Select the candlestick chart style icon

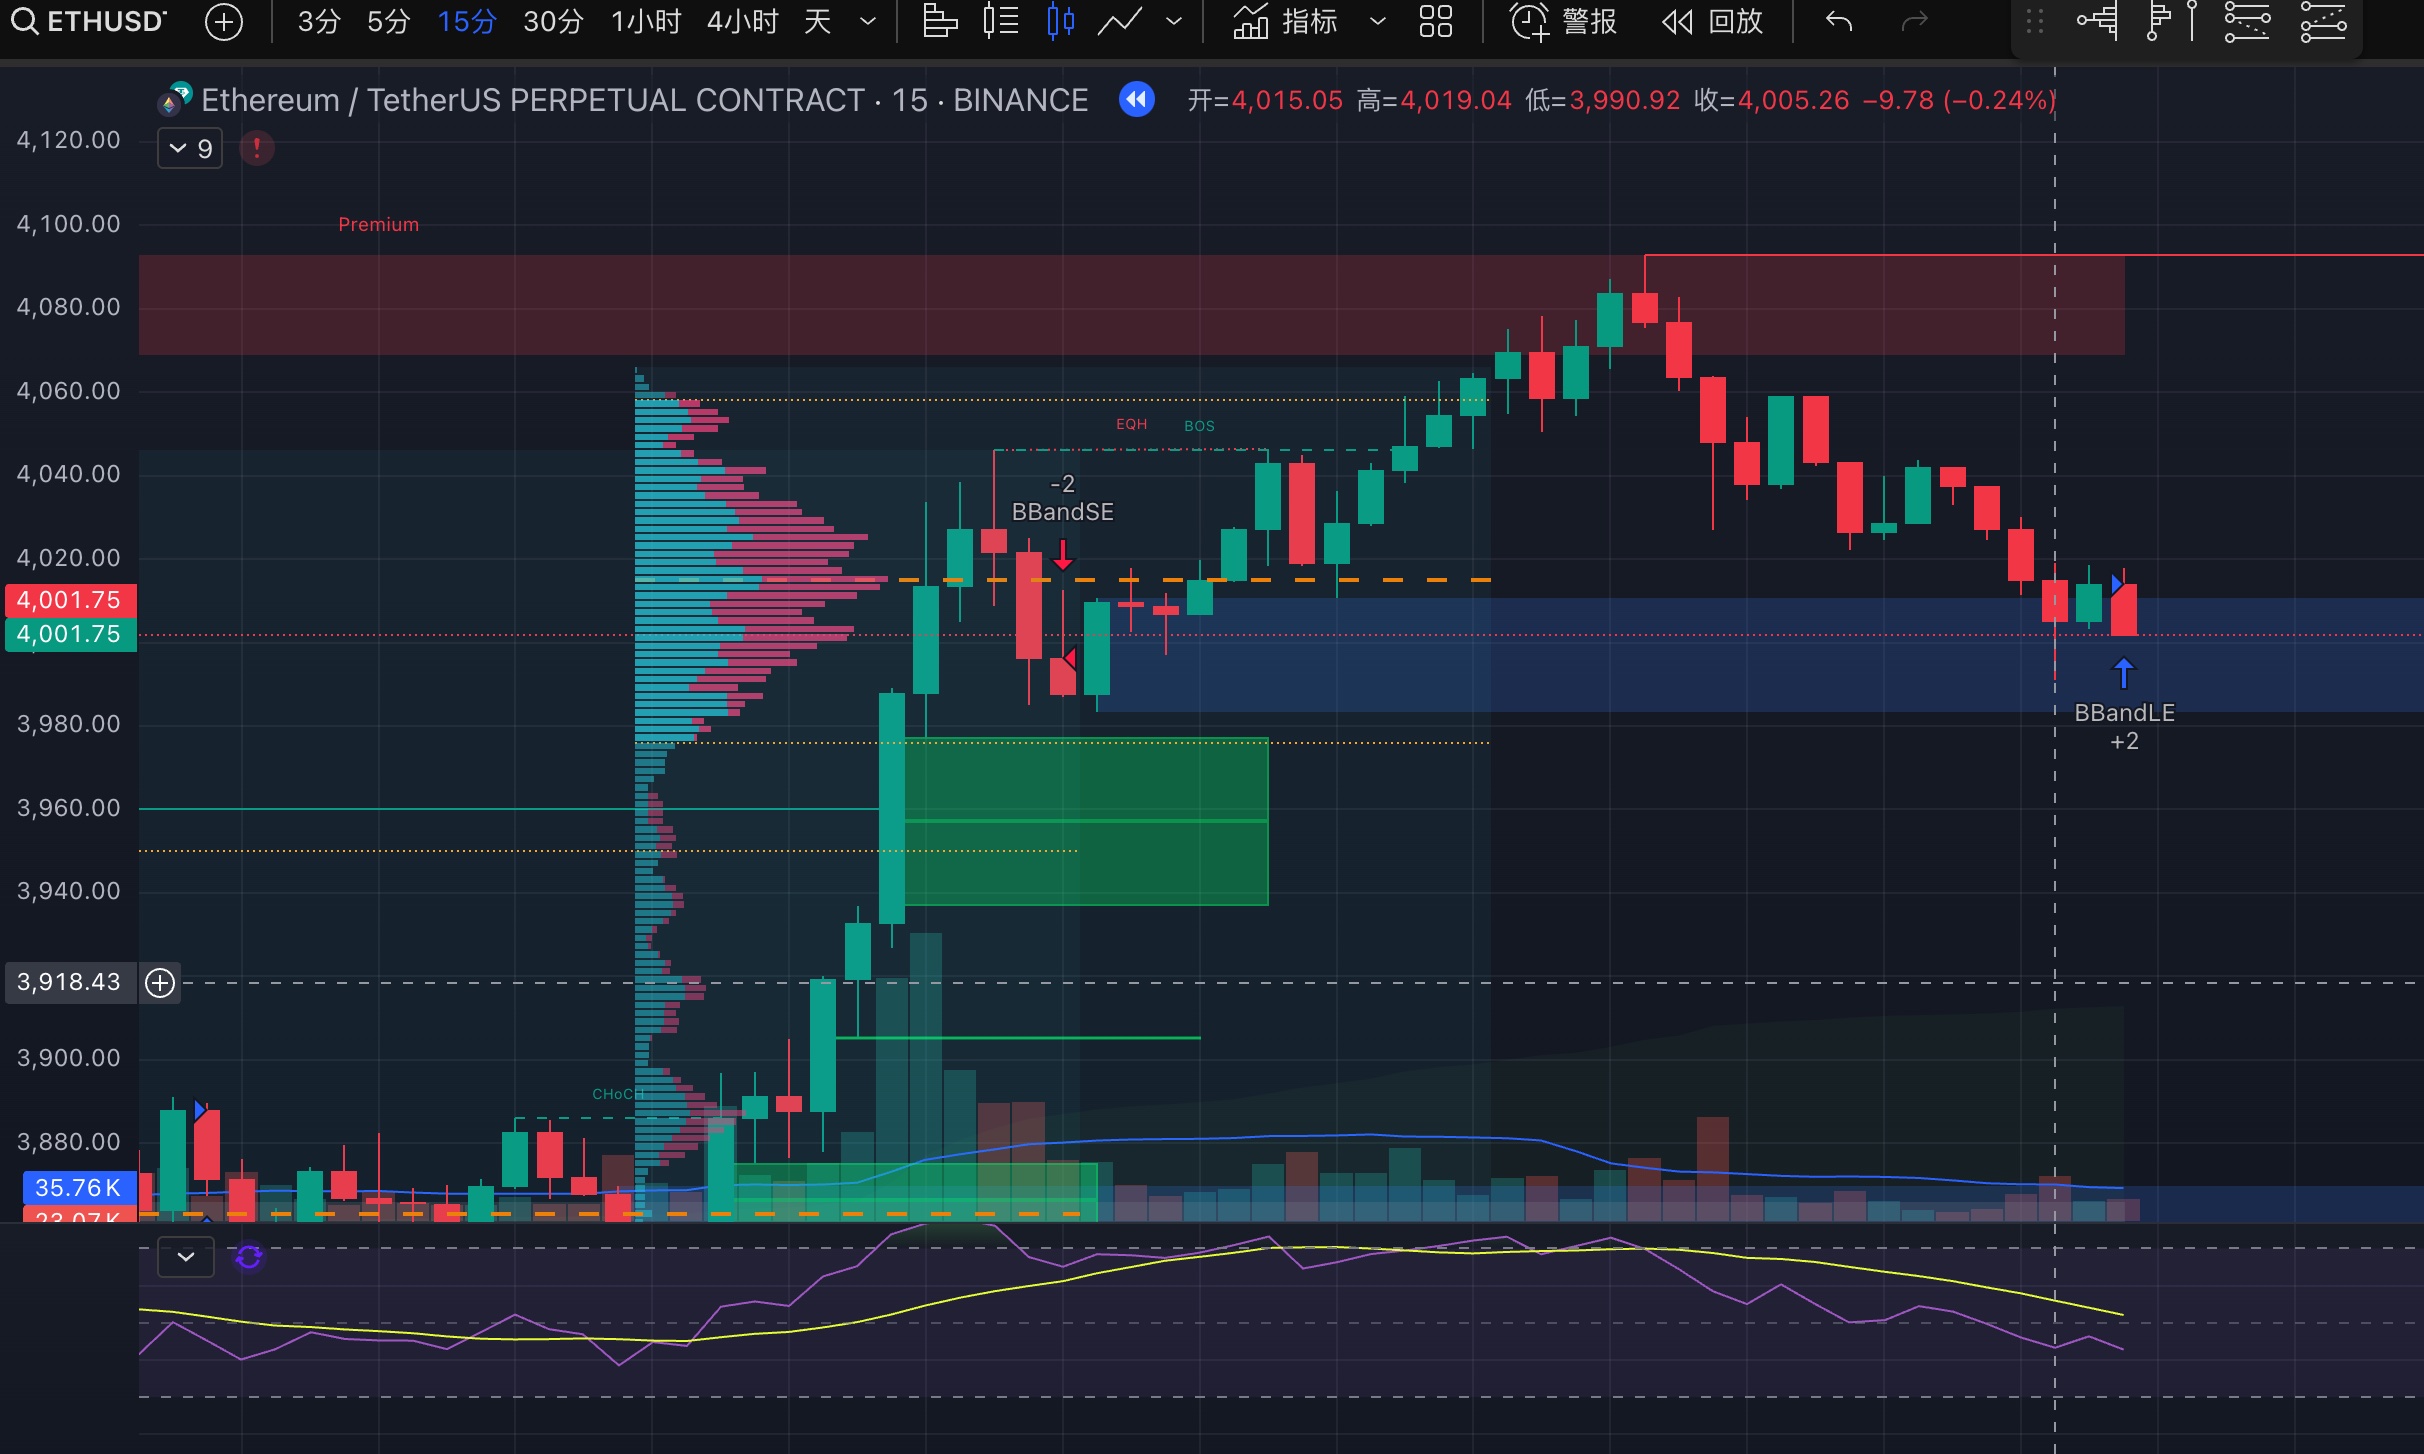(1060, 21)
